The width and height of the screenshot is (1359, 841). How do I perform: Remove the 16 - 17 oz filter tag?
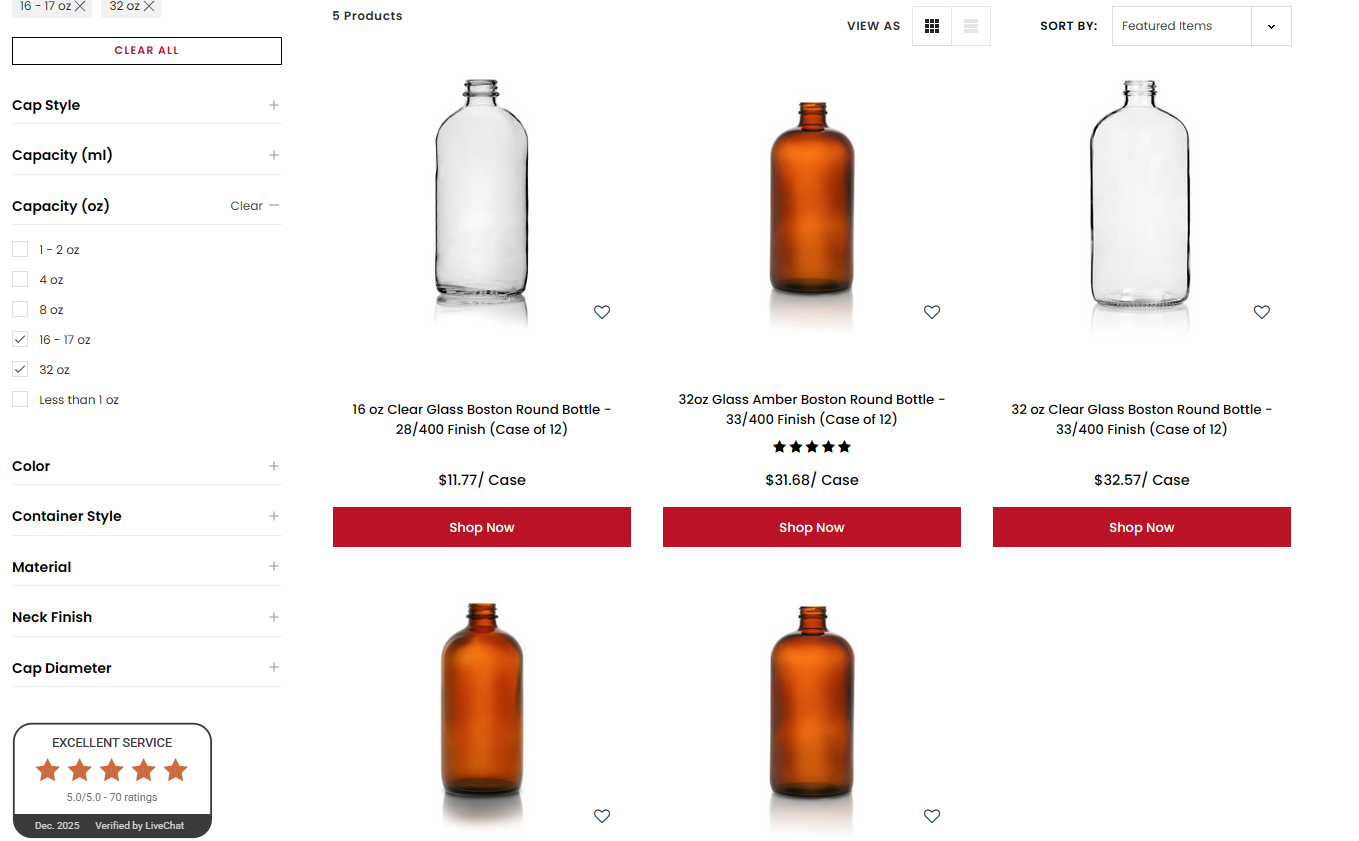pos(80,6)
